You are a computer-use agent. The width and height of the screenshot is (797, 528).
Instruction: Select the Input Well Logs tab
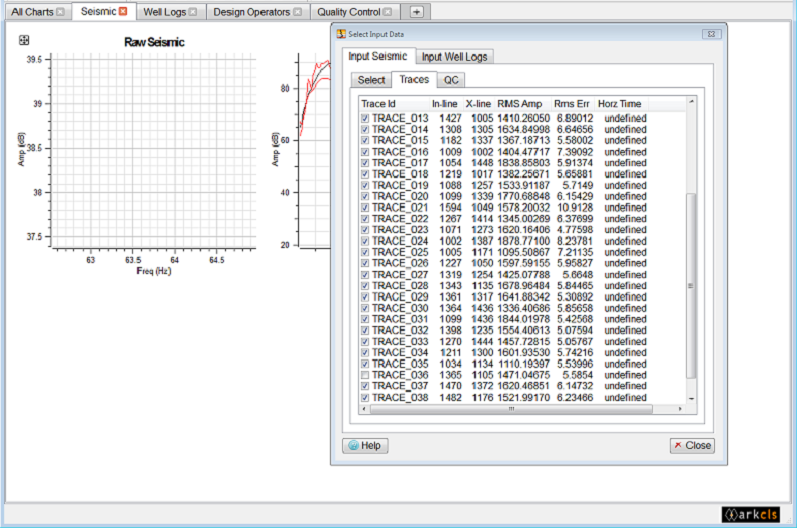tap(454, 57)
